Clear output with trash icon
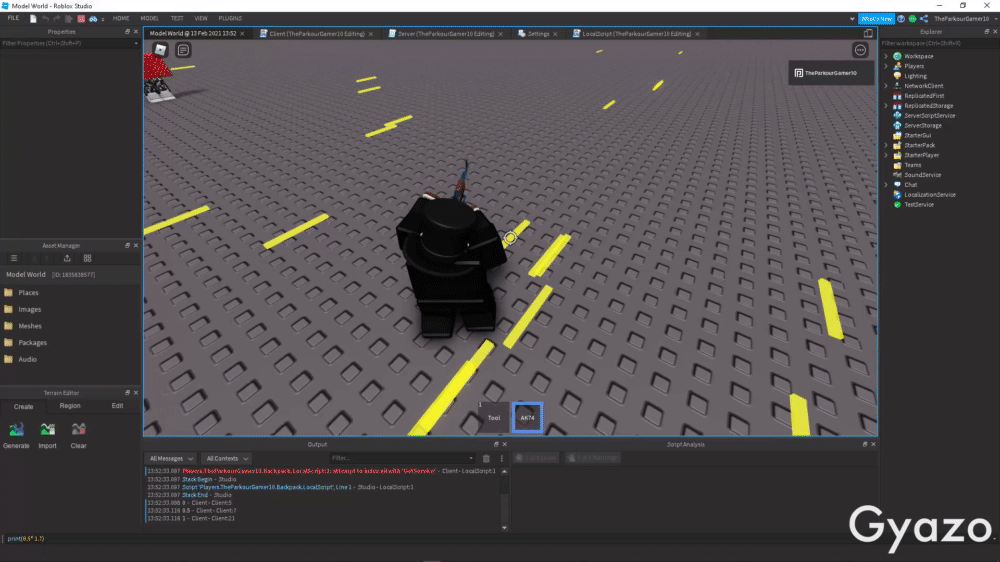This screenshot has height=562, width=1000. click(486, 458)
